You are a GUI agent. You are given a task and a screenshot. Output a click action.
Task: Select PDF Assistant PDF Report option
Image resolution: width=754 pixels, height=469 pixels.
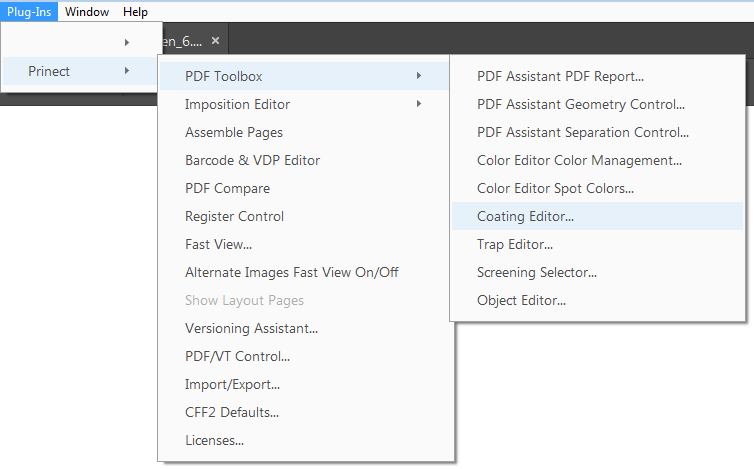pyautogui.click(x=560, y=76)
